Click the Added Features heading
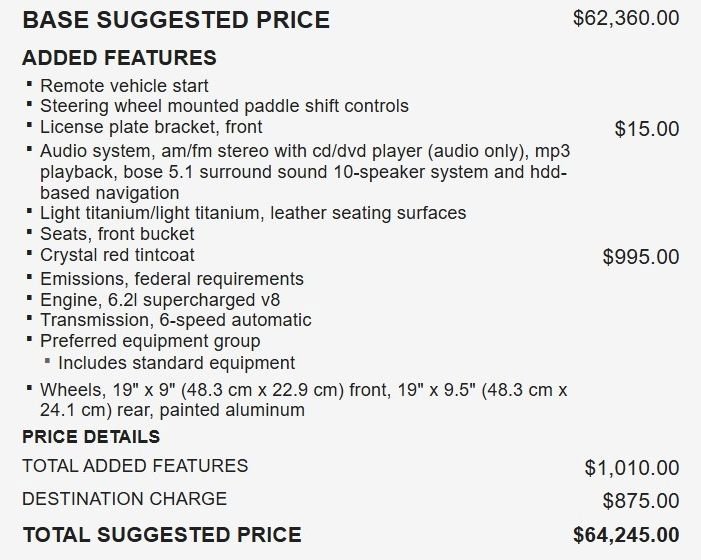This screenshot has height=560, width=701. click(119, 58)
